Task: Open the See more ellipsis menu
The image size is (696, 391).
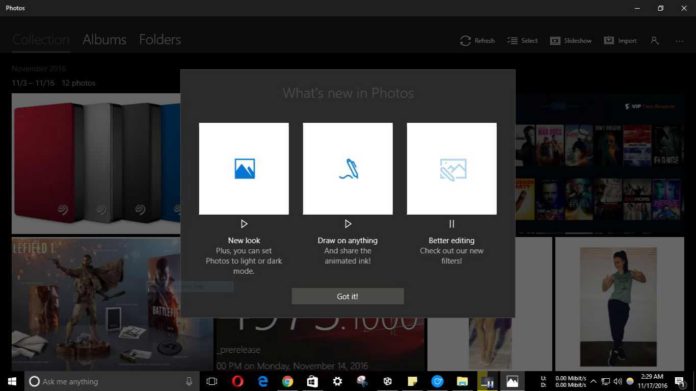Action: point(680,41)
